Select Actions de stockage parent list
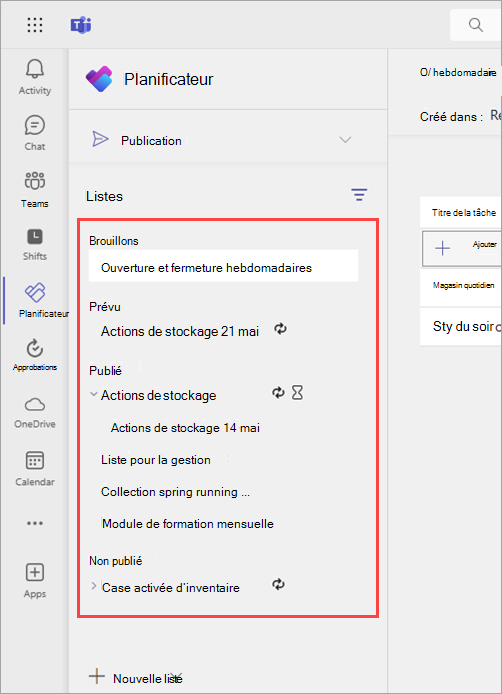This screenshot has height=694, width=502. pos(158,395)
